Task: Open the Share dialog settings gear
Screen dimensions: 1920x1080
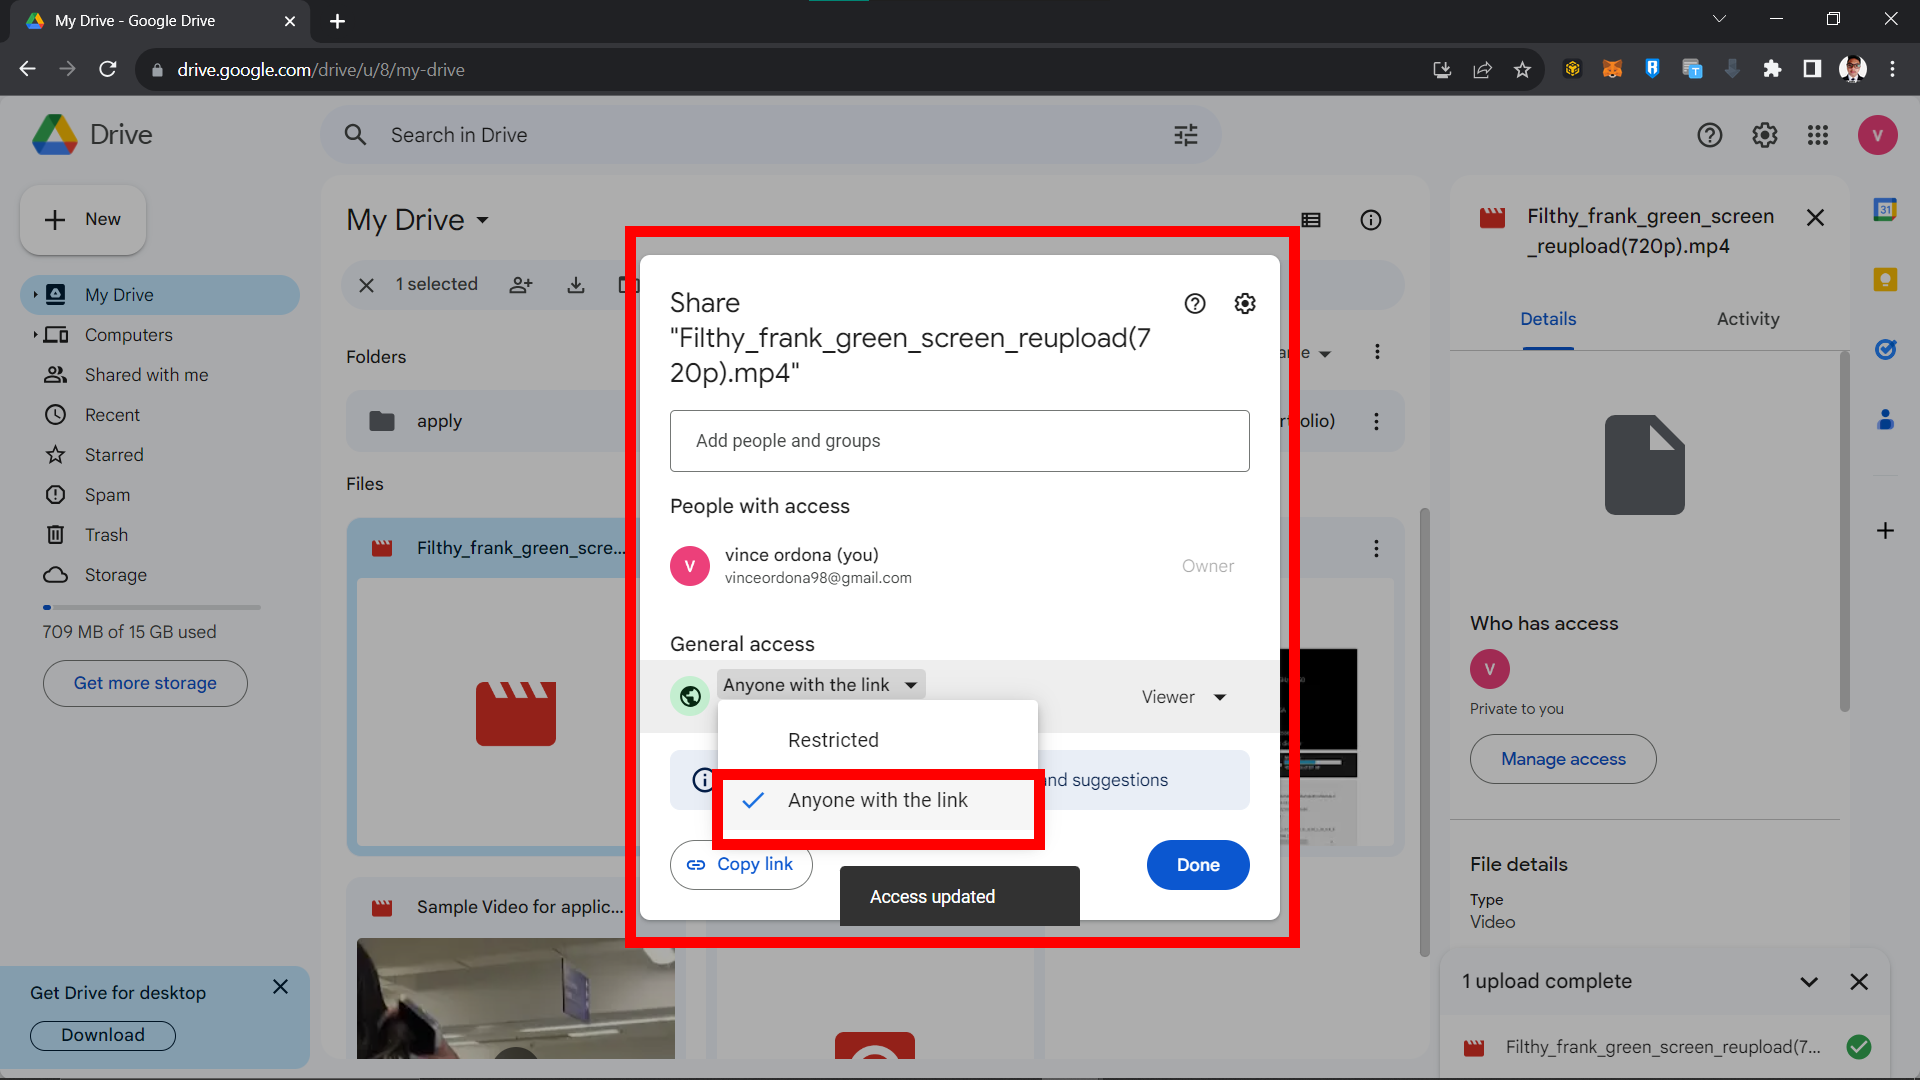Action: click(x=1245, y=303)
